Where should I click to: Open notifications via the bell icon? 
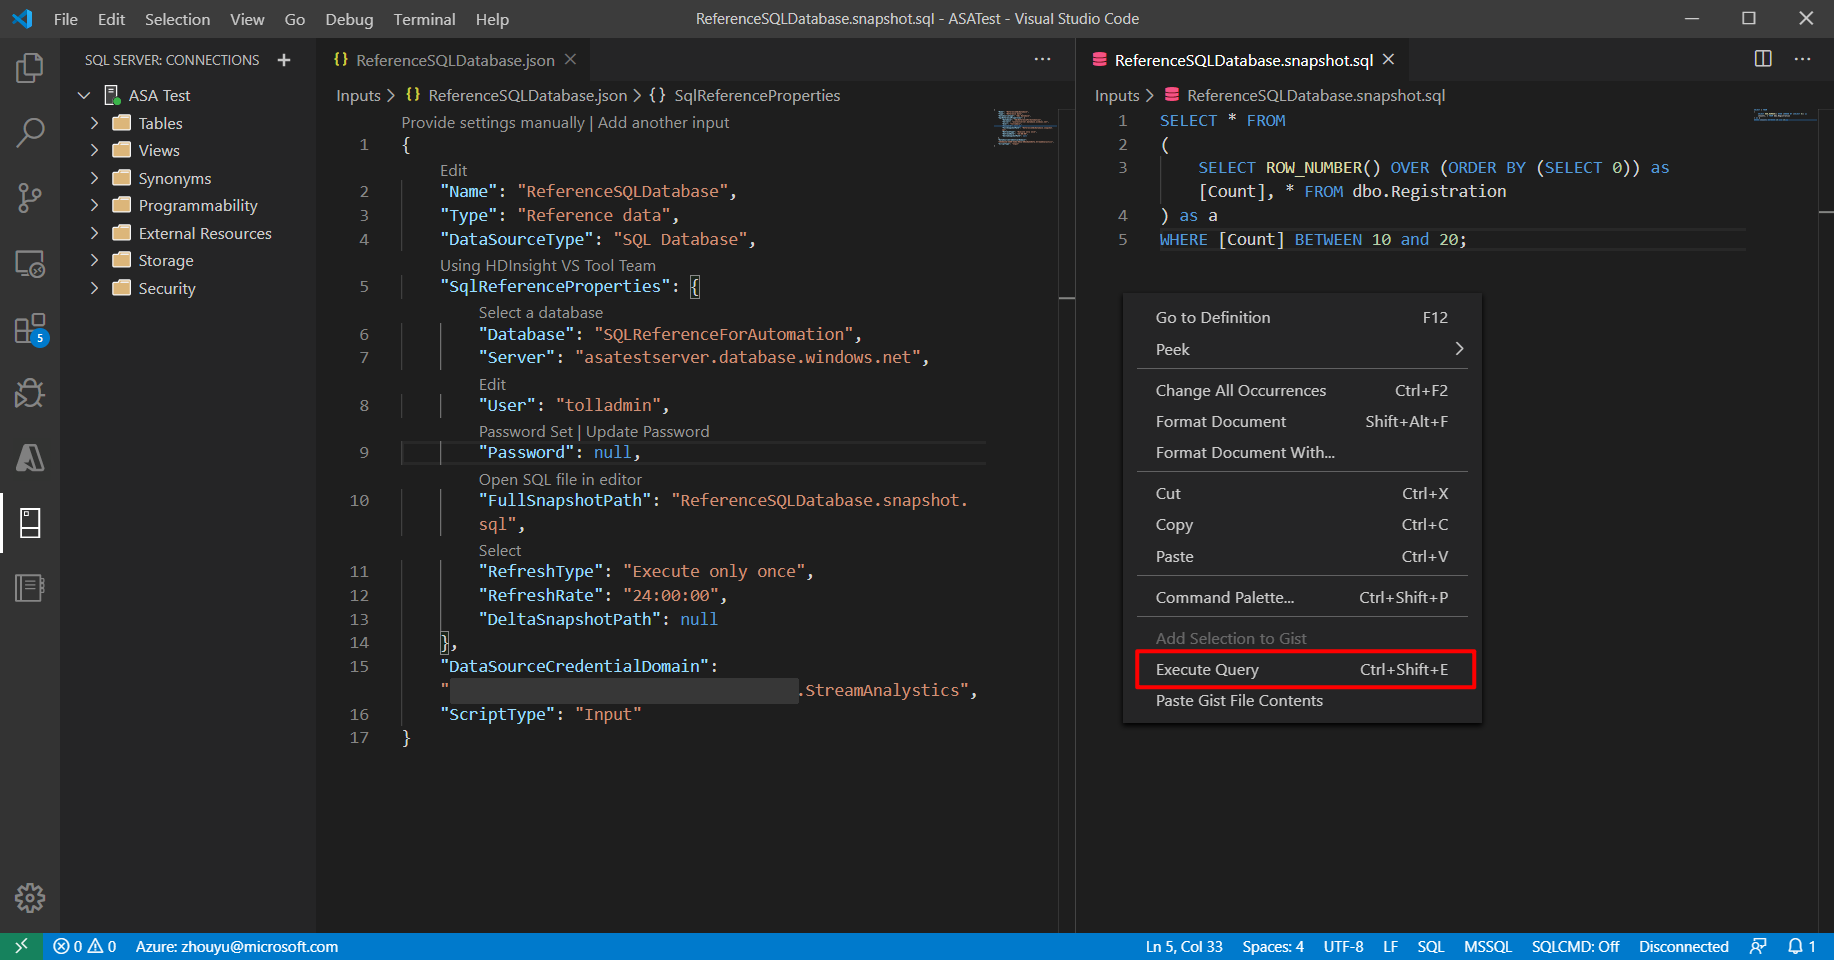pyautogui.click(x=1798, y=946)
